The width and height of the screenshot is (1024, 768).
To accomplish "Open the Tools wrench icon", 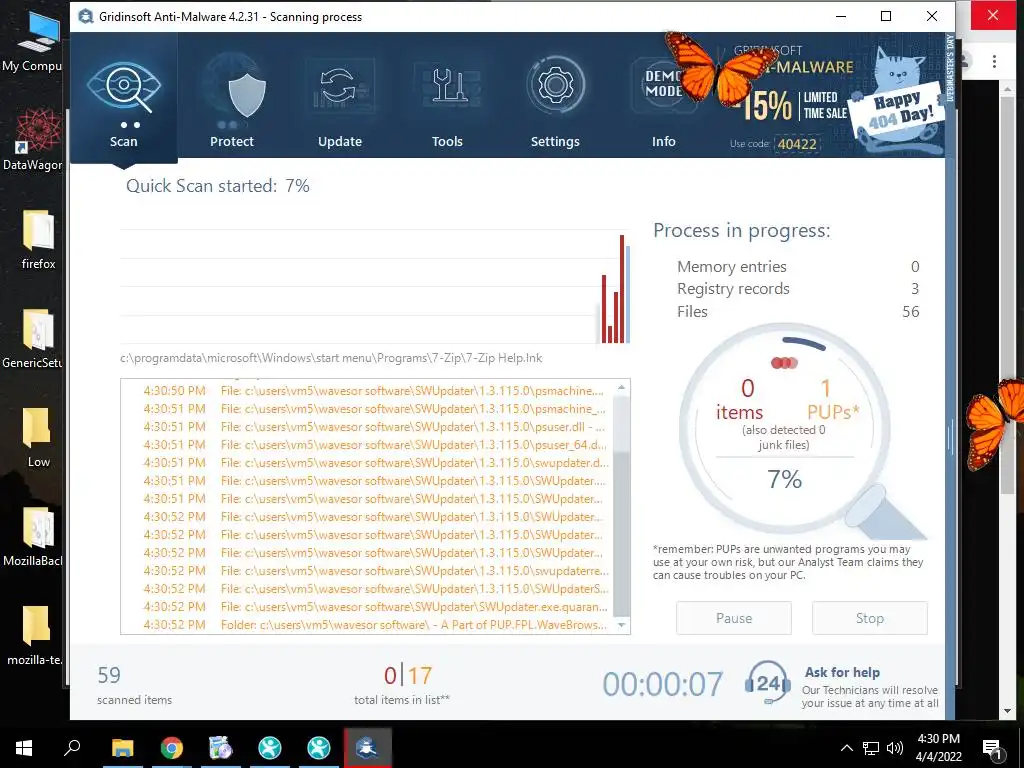I will pyautogui.click(x=447, y=86).
